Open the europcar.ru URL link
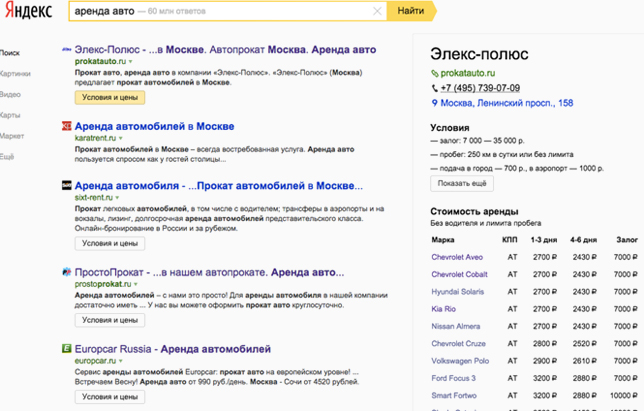 tap(95, 361)
